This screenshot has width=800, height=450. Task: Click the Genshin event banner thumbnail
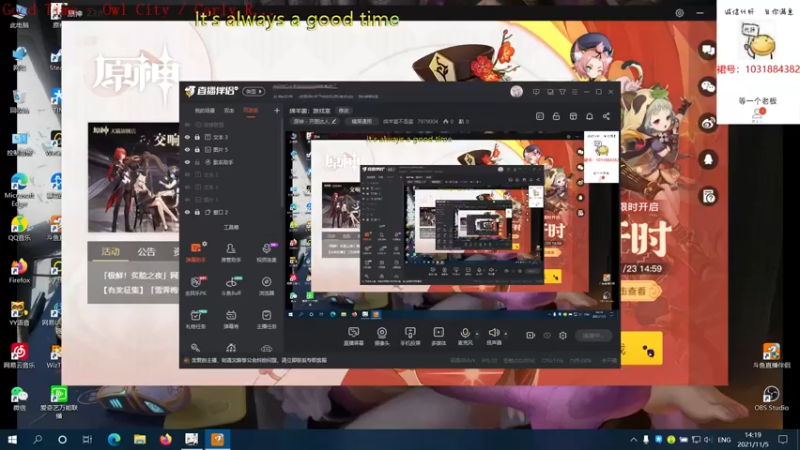[133, 178]
